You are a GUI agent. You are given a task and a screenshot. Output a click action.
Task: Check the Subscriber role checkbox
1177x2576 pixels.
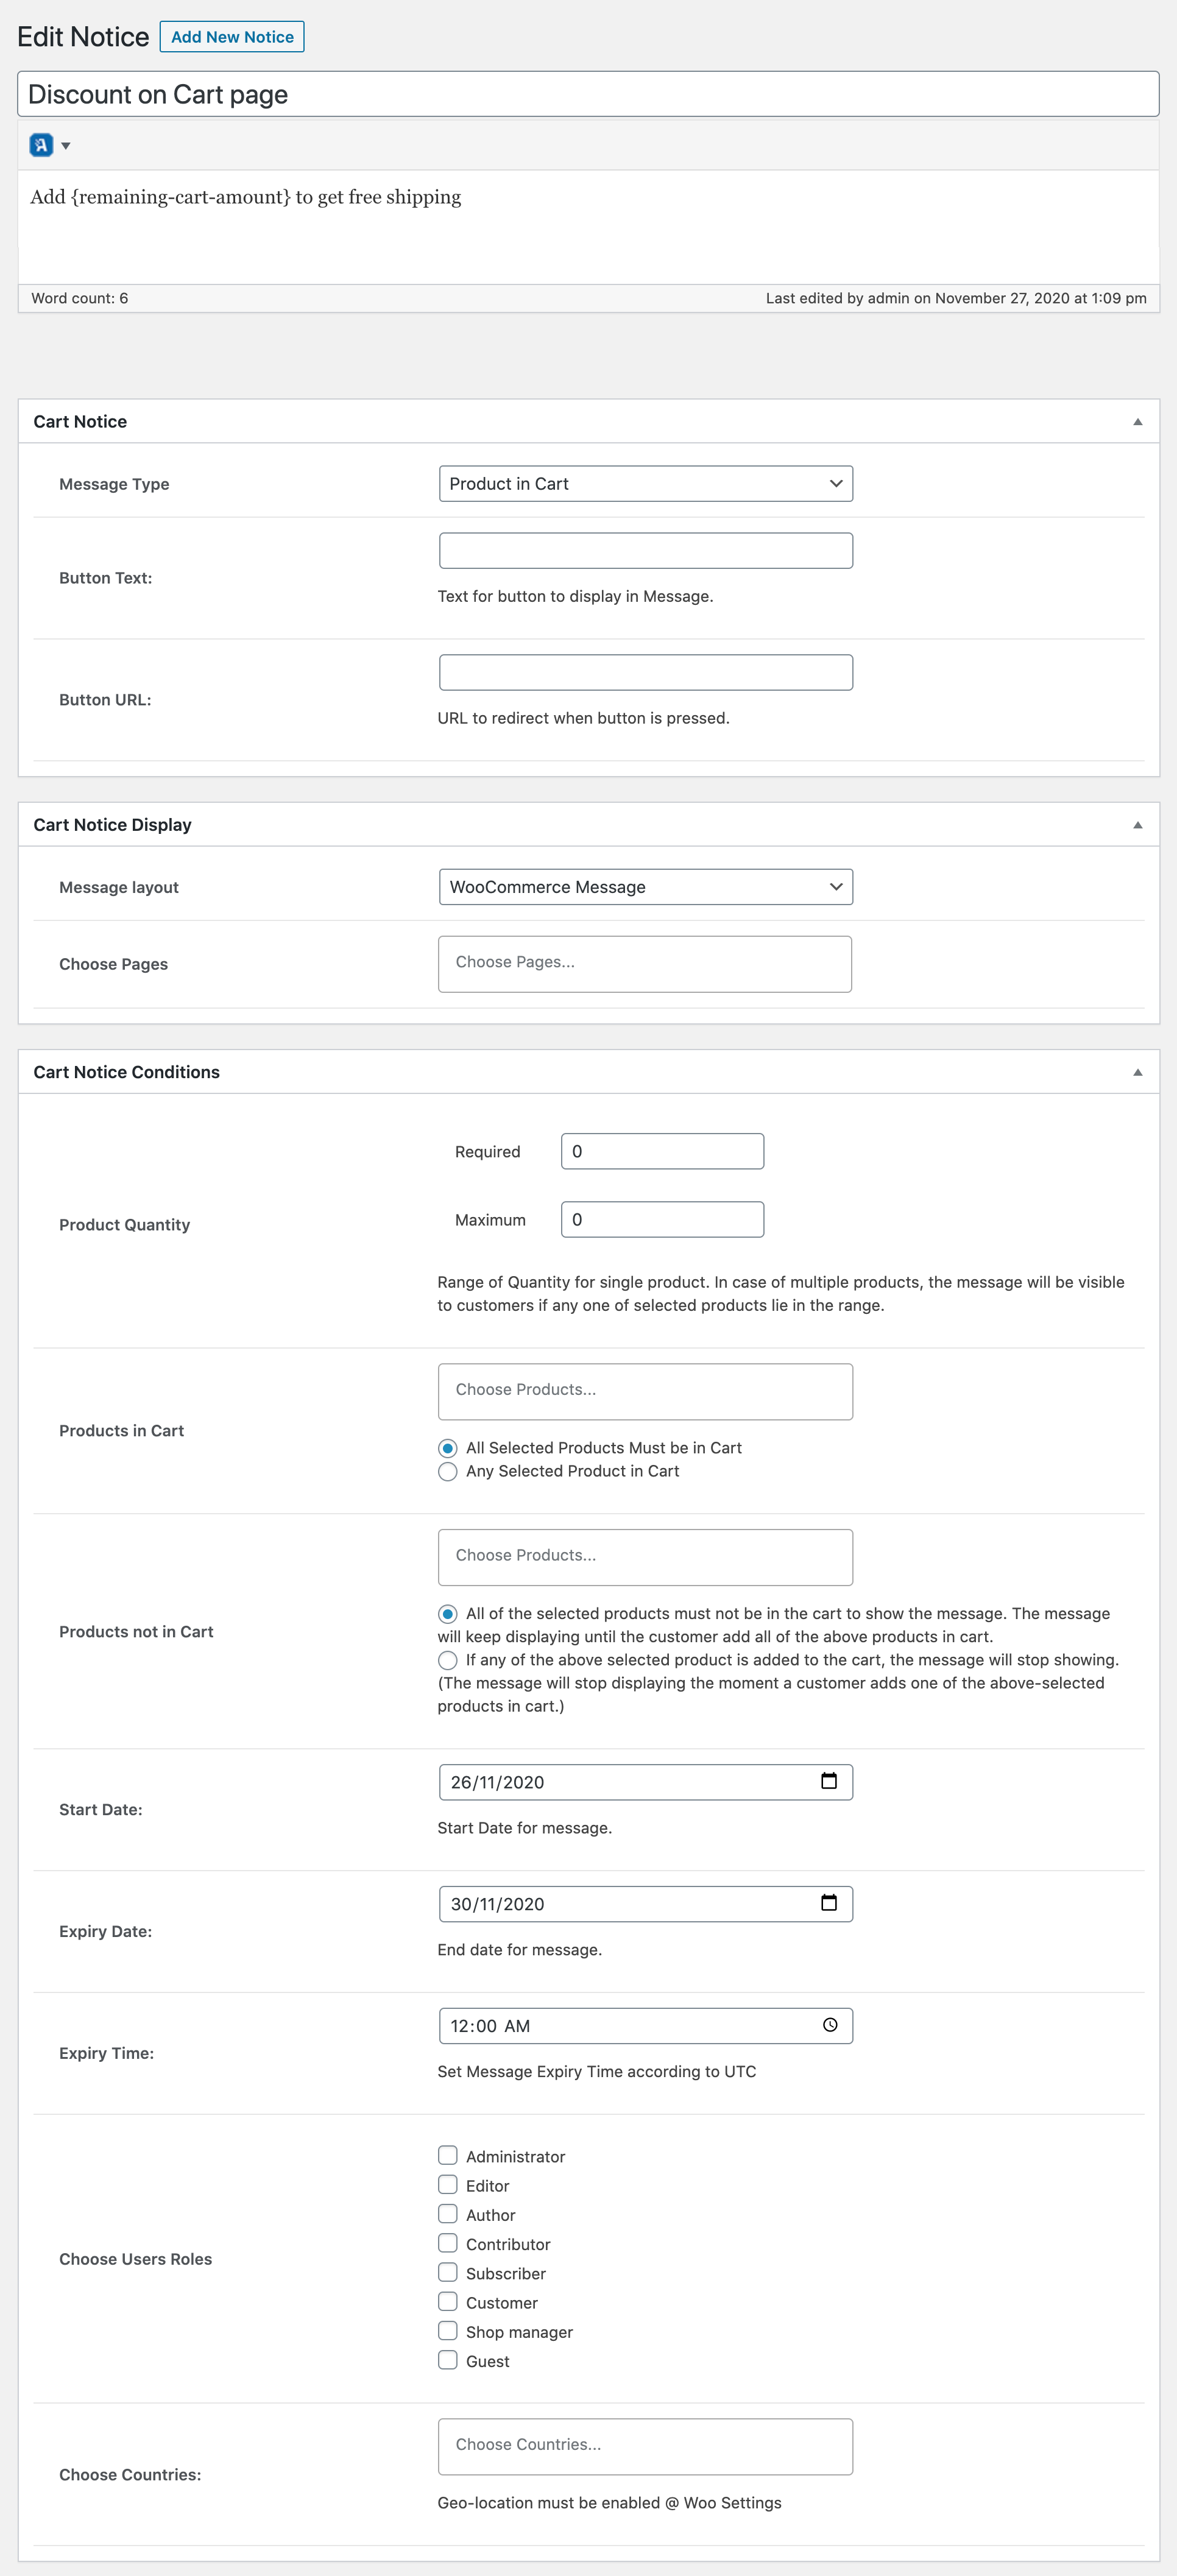click(447, 2272)
